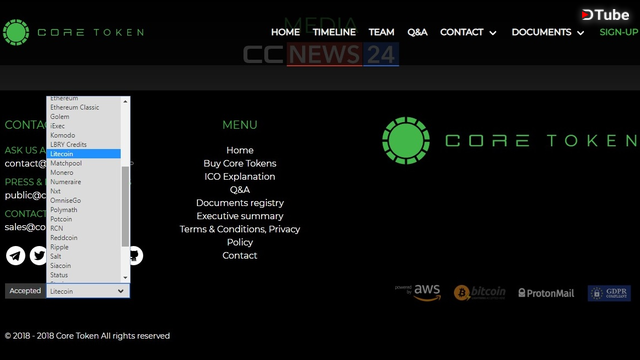The height and width of the screenshot is (360, 640).
Task: Click the AWS powered-by badge
Action: [x=418, y=292]
